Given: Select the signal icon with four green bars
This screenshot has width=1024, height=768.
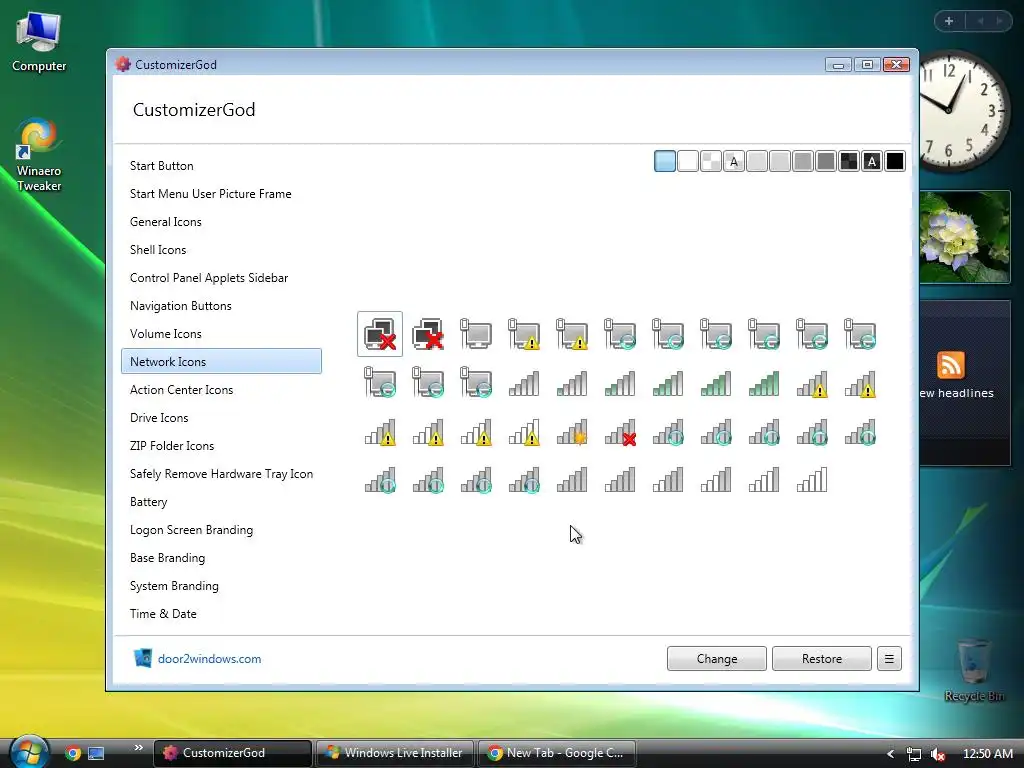Looking at the screenshot, I should click(x=716, y=383).
